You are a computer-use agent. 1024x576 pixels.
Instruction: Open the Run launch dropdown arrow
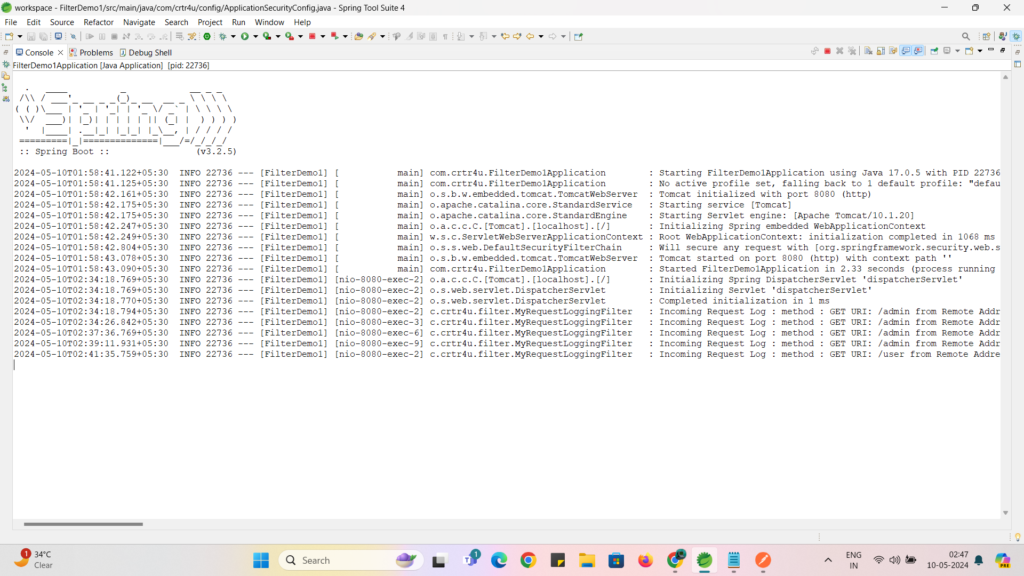(x=255, y=37)
